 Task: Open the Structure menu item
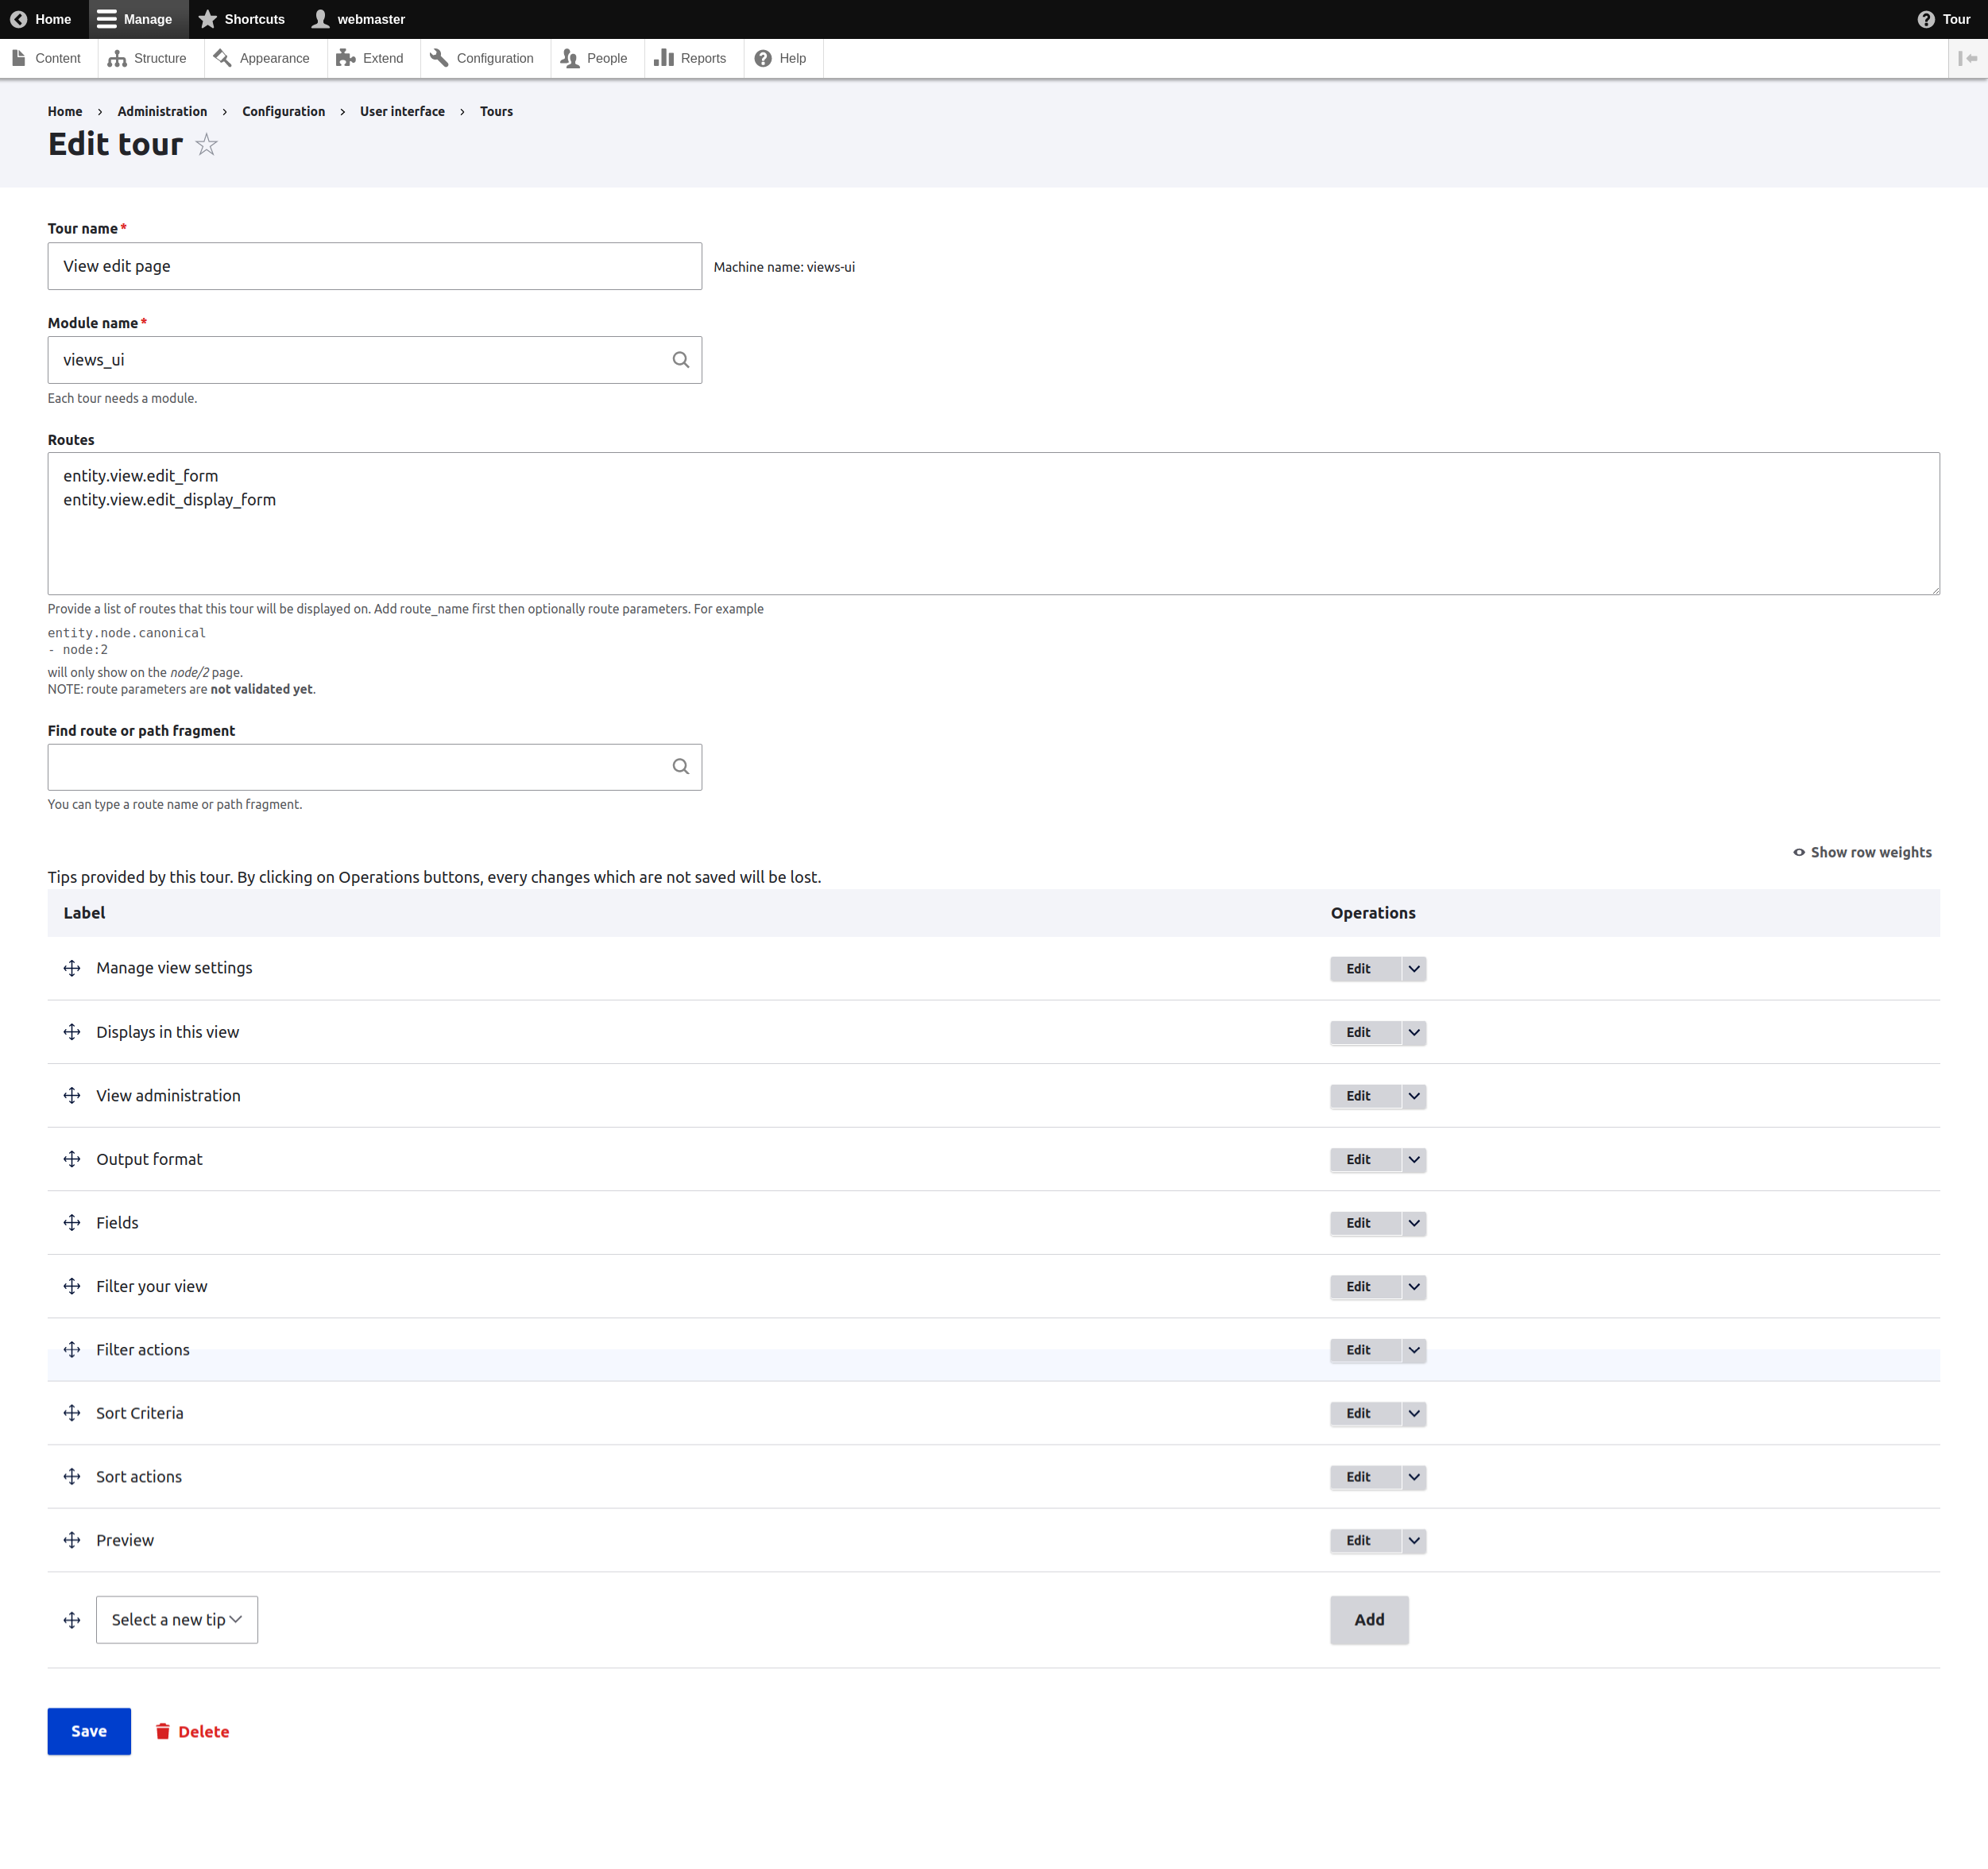(148, 58)
